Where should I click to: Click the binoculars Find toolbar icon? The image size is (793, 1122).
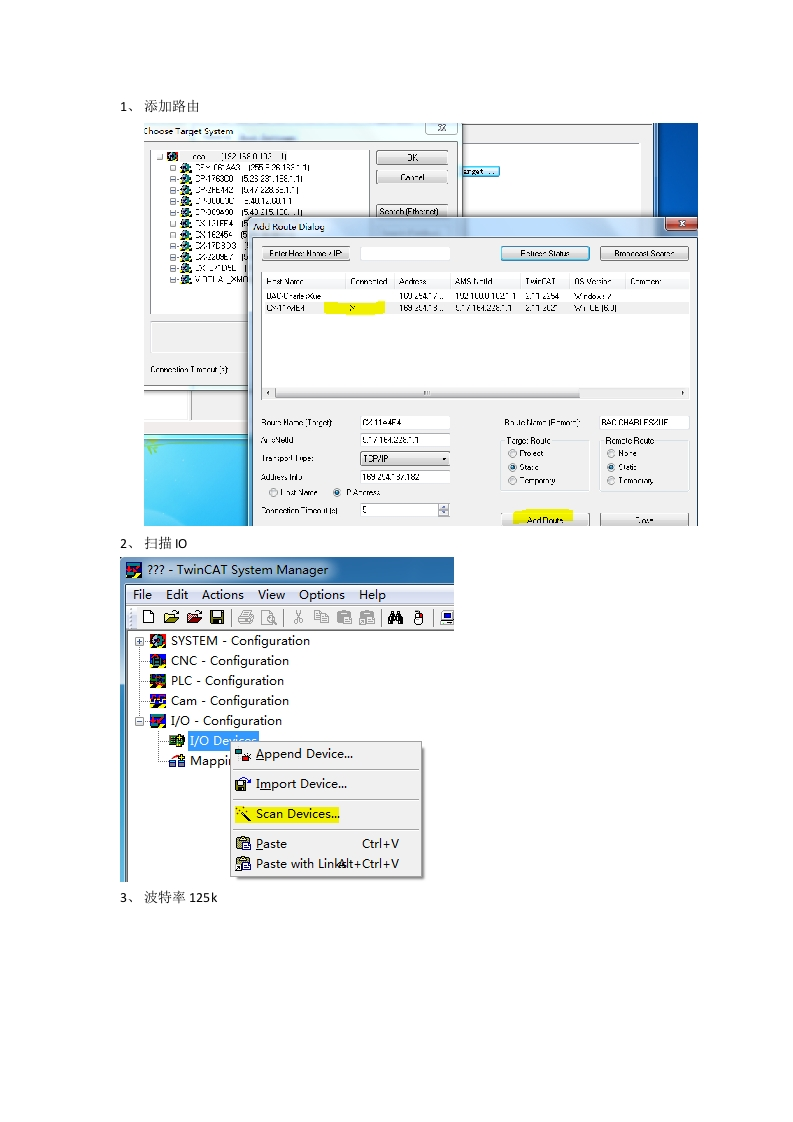[x=395, y=618]
